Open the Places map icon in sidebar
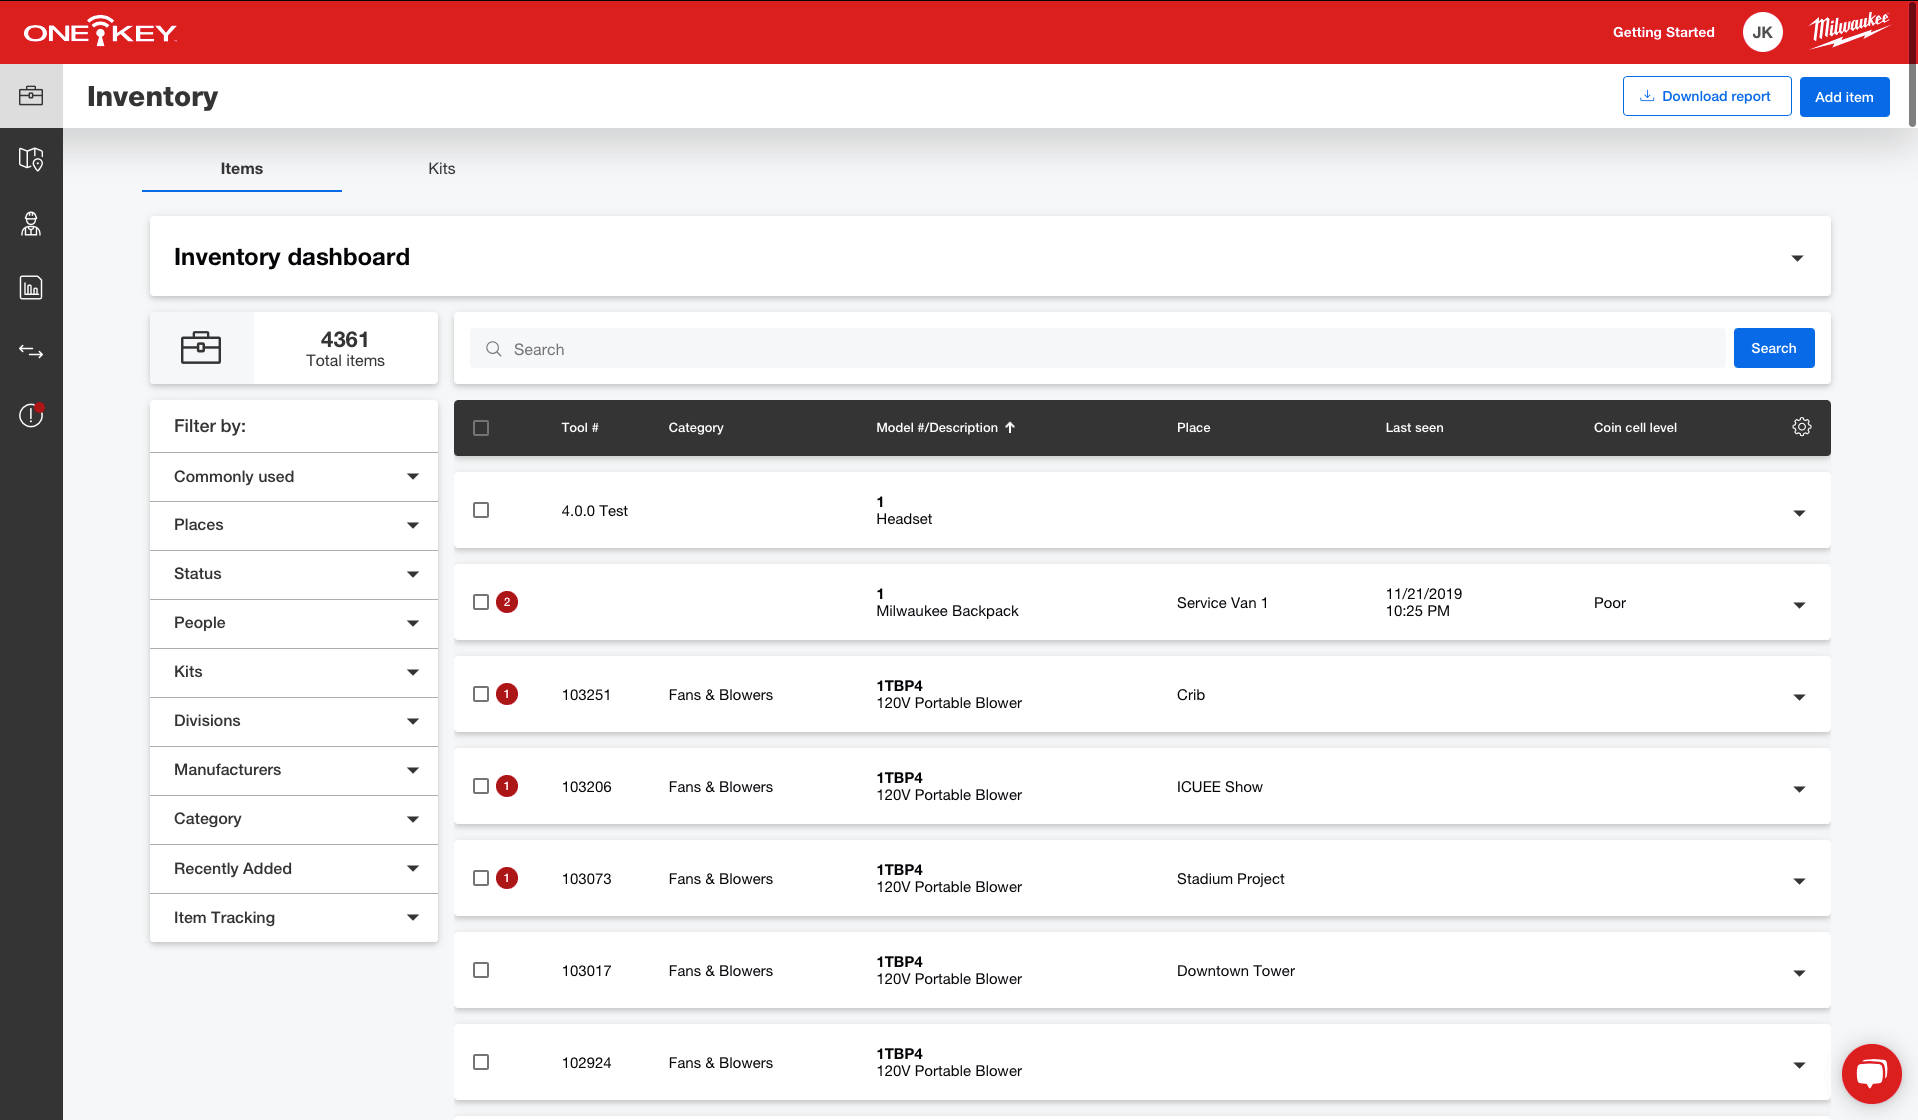1918x1120 pixels. click(31, 160)
